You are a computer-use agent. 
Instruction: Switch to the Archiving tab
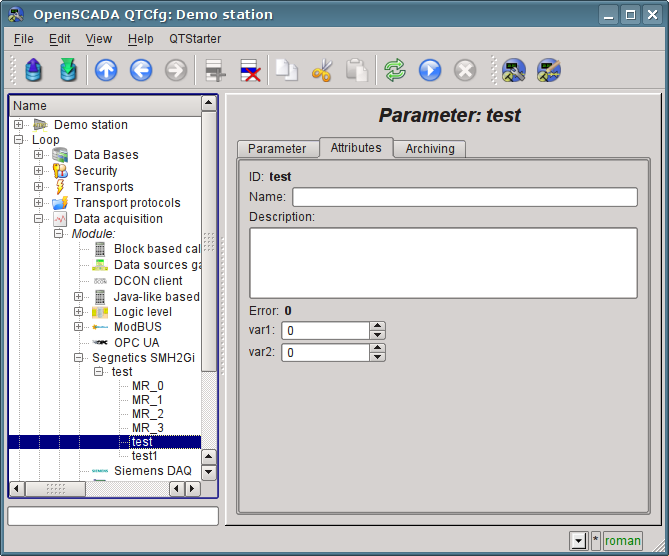pyautogui.click(x=430, y=149)
